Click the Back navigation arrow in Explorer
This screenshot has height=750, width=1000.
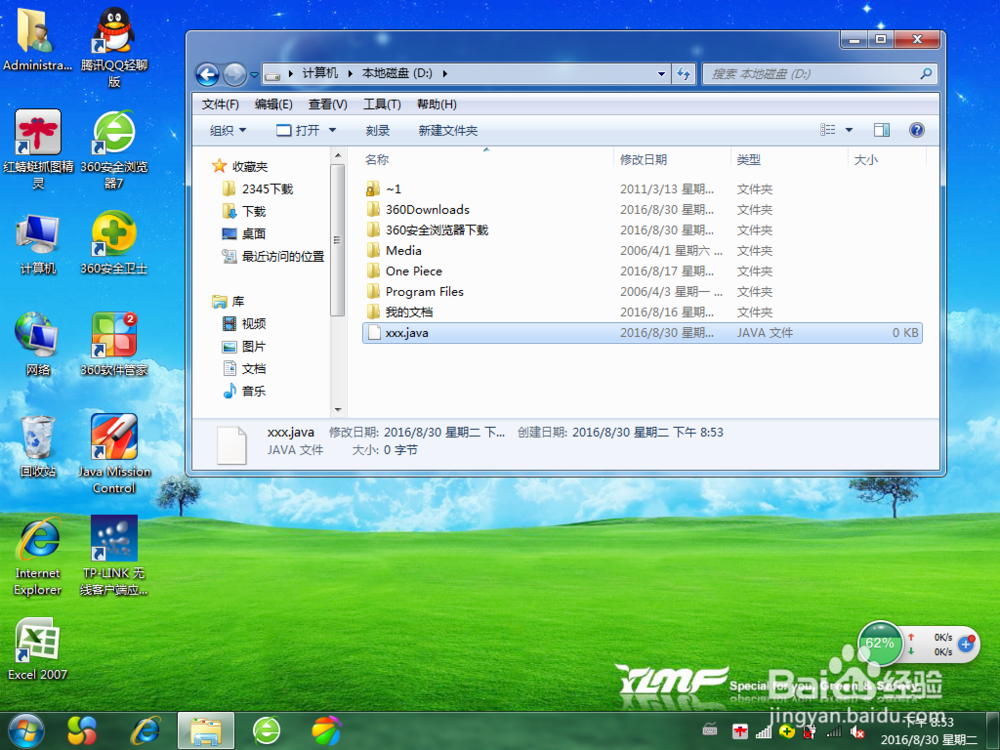(x=207, y=75)
